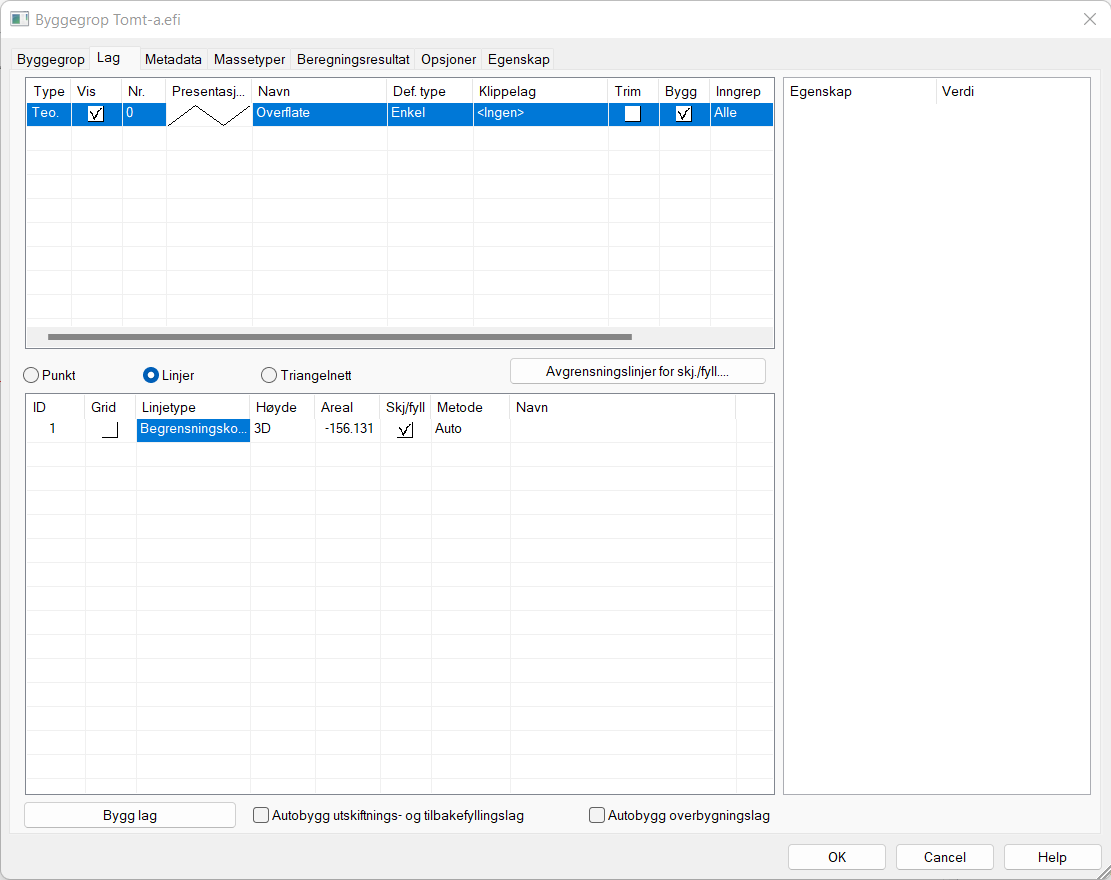Click the app icon in title bar
The image size is (1111, 880).
coord(19,19)
